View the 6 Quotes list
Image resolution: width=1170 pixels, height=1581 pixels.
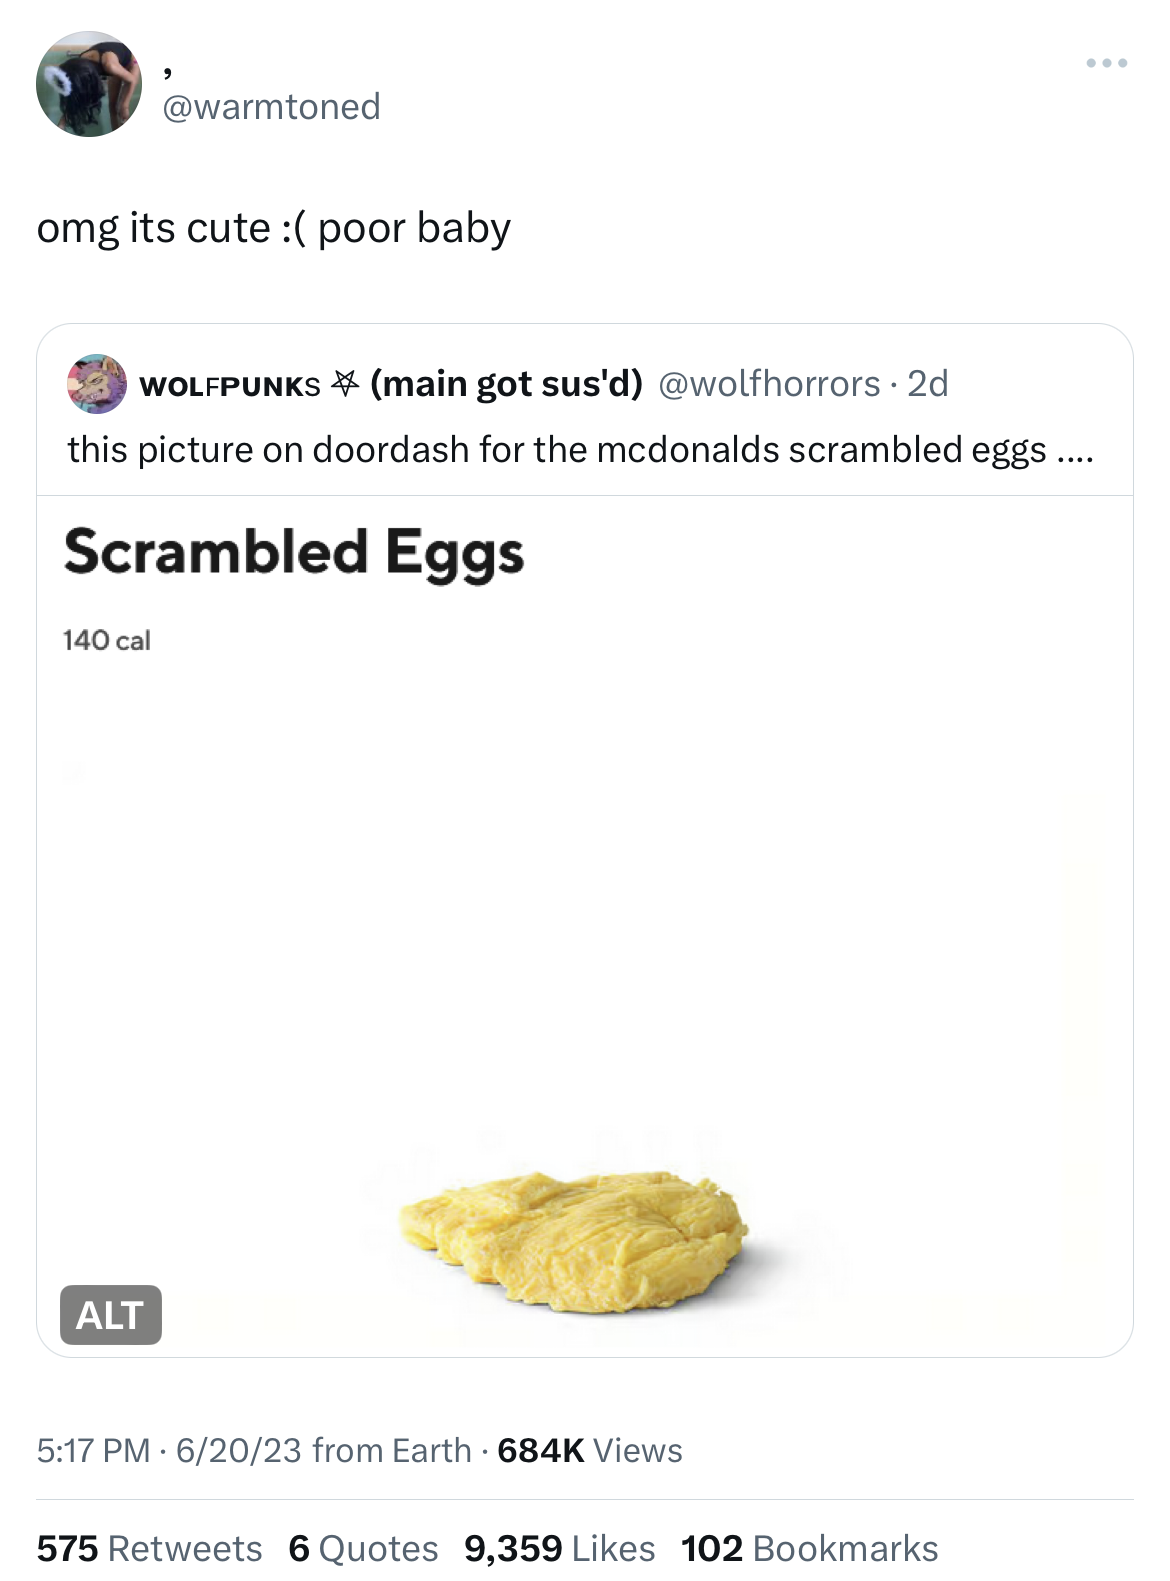363,1548
